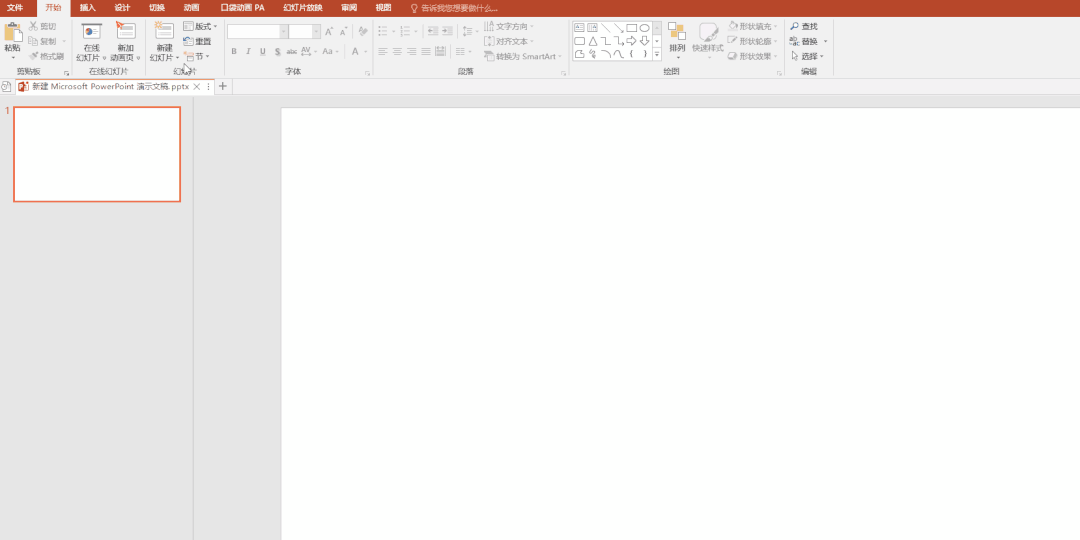Toggle Italic formatting

[249, 52]
